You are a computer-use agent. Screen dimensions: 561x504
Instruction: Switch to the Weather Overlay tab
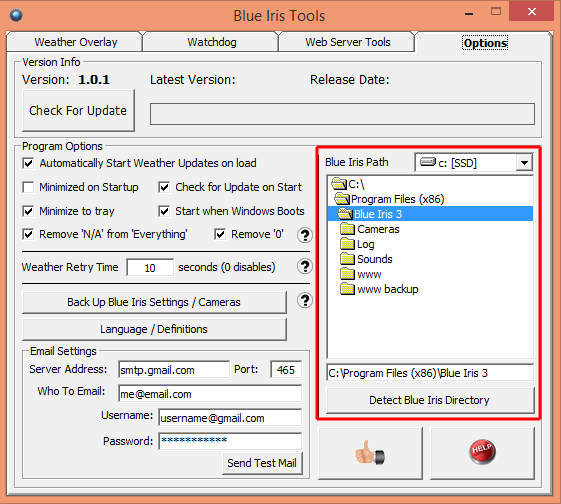pos(75,42)
